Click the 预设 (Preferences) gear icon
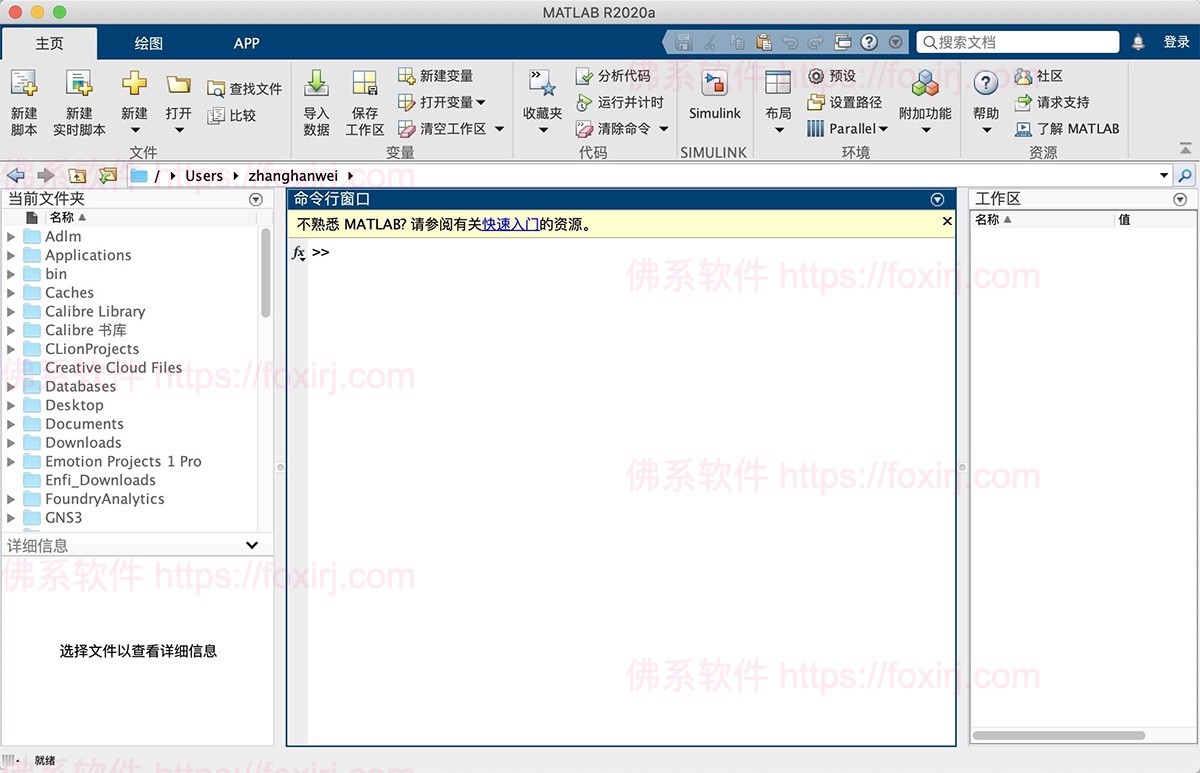The width and height of the screenshot is (1200, 773). 816,76
